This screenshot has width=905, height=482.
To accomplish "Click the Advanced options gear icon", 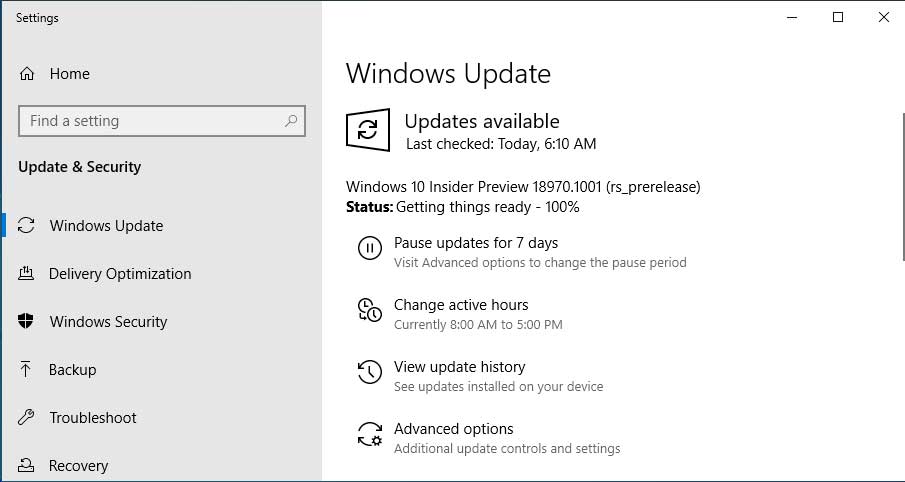I will (x=369, y=434).
